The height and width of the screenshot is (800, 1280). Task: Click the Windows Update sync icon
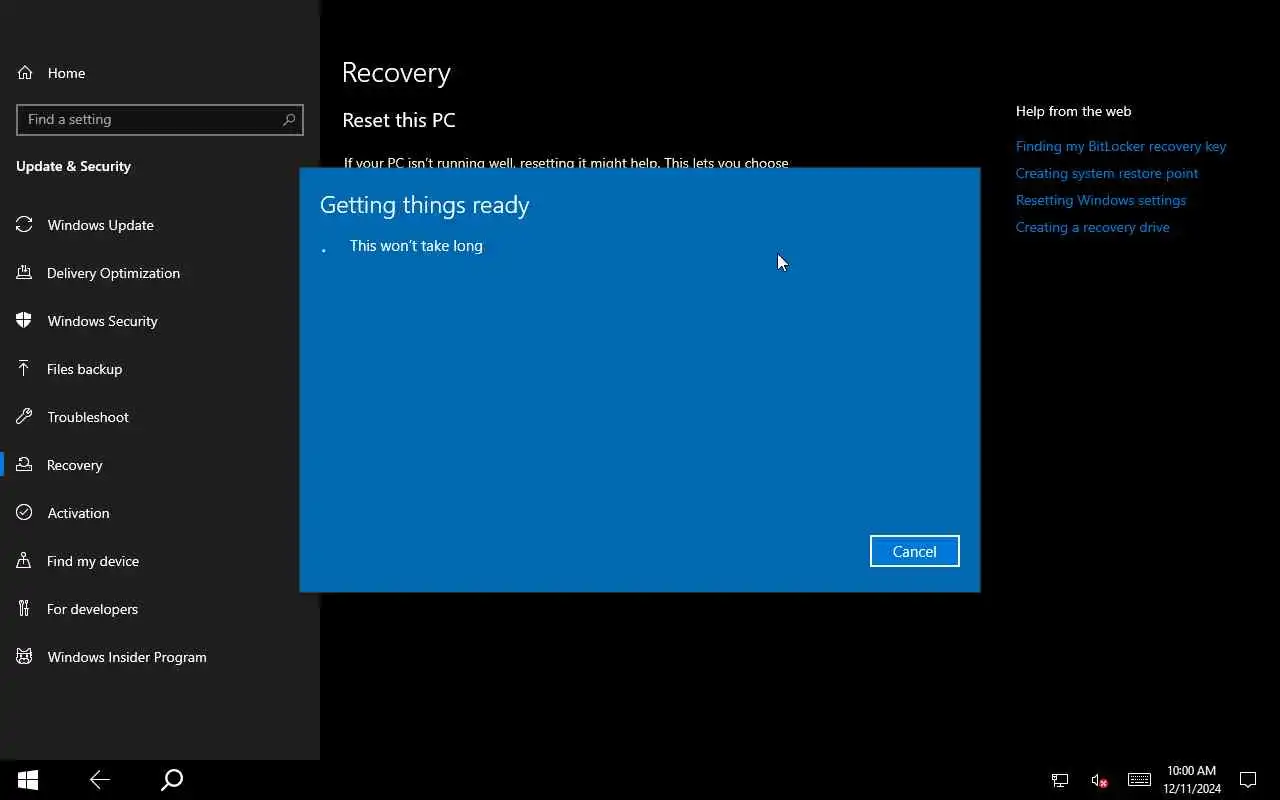[24, 225]
